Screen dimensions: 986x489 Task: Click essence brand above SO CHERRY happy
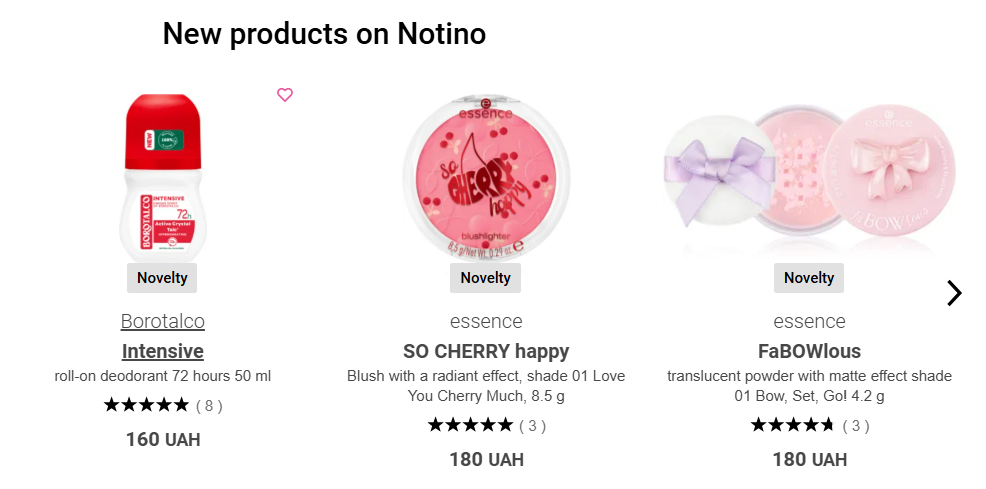tap(485, 321)
